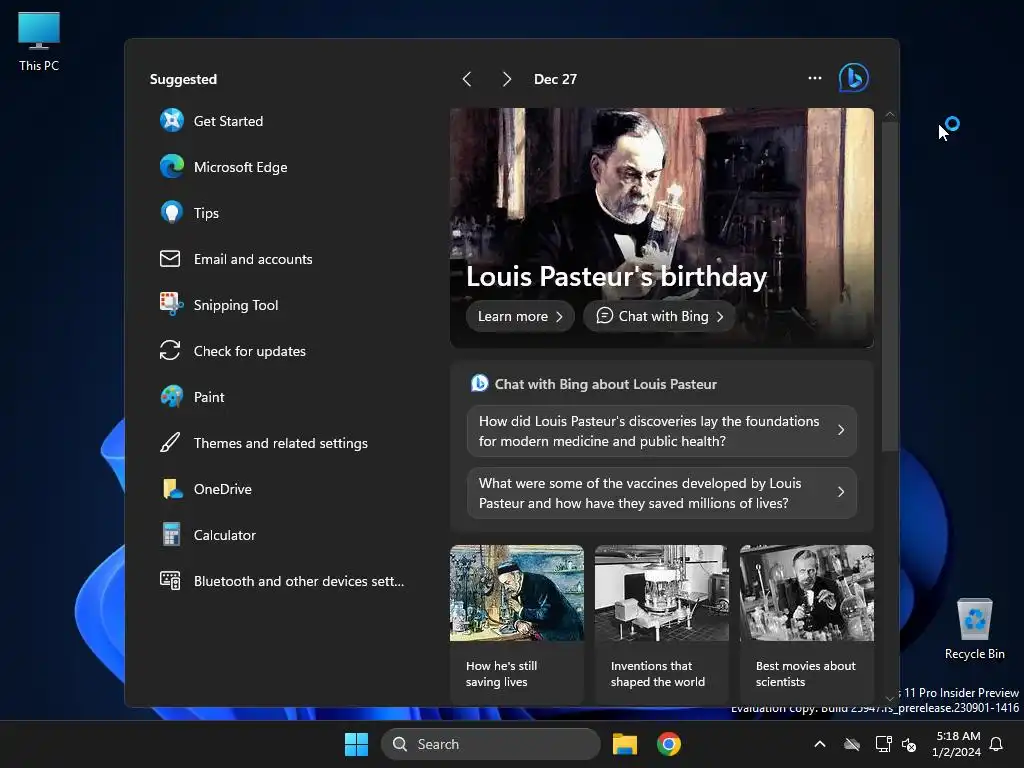
Task: Open Inventions that shaped the world card
Action: [662, 624]
